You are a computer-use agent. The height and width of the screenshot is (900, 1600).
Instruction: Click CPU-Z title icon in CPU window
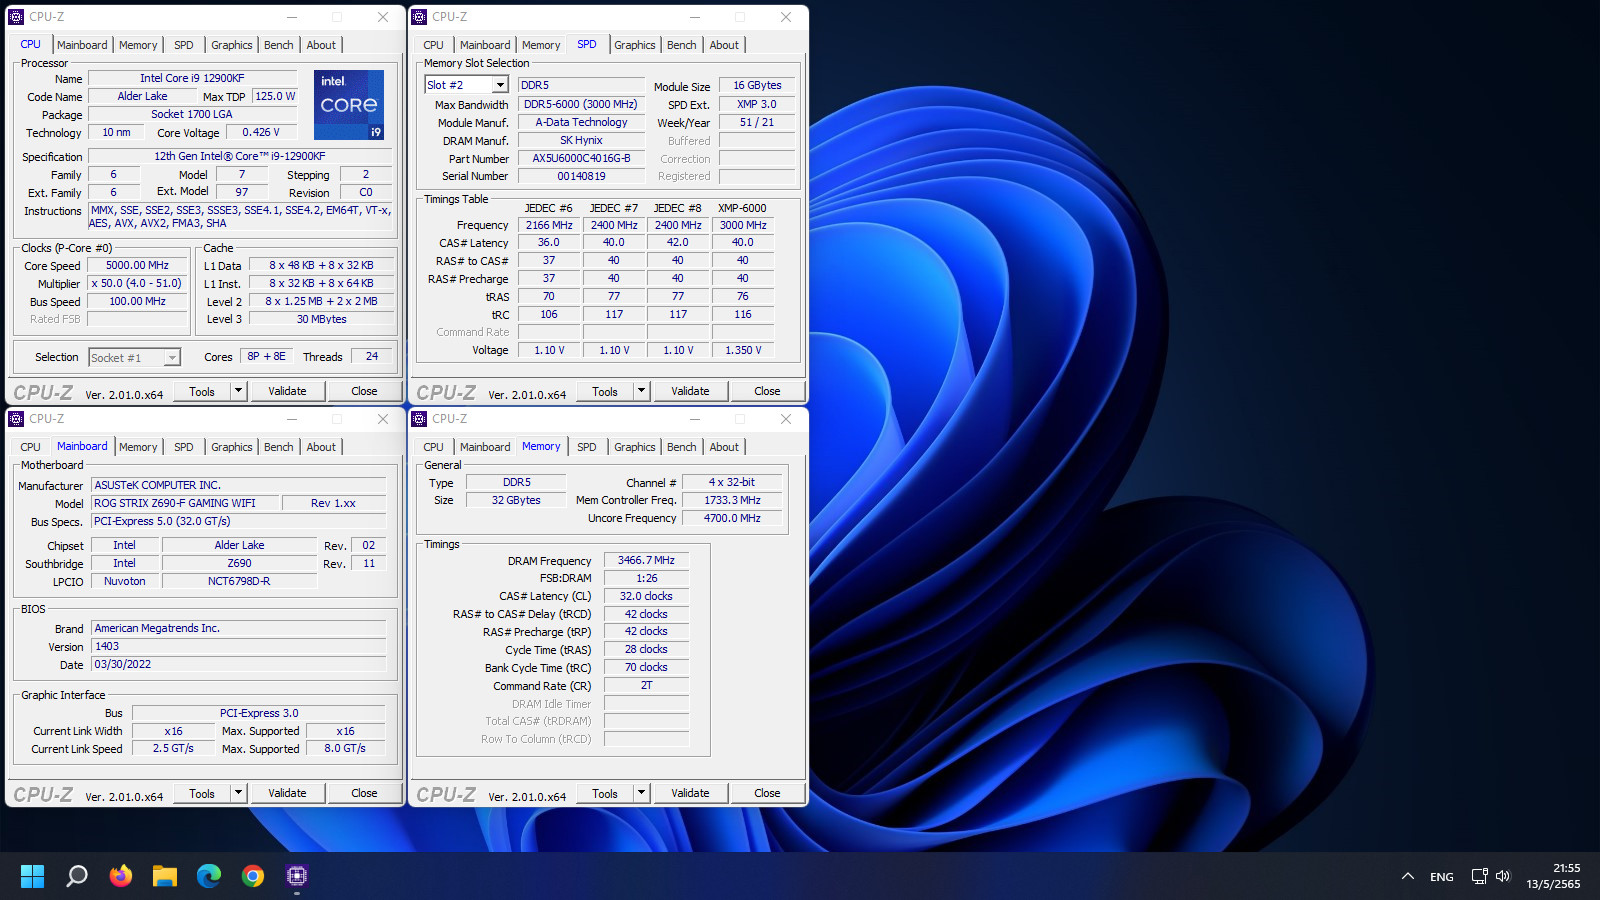coord(16,17)
